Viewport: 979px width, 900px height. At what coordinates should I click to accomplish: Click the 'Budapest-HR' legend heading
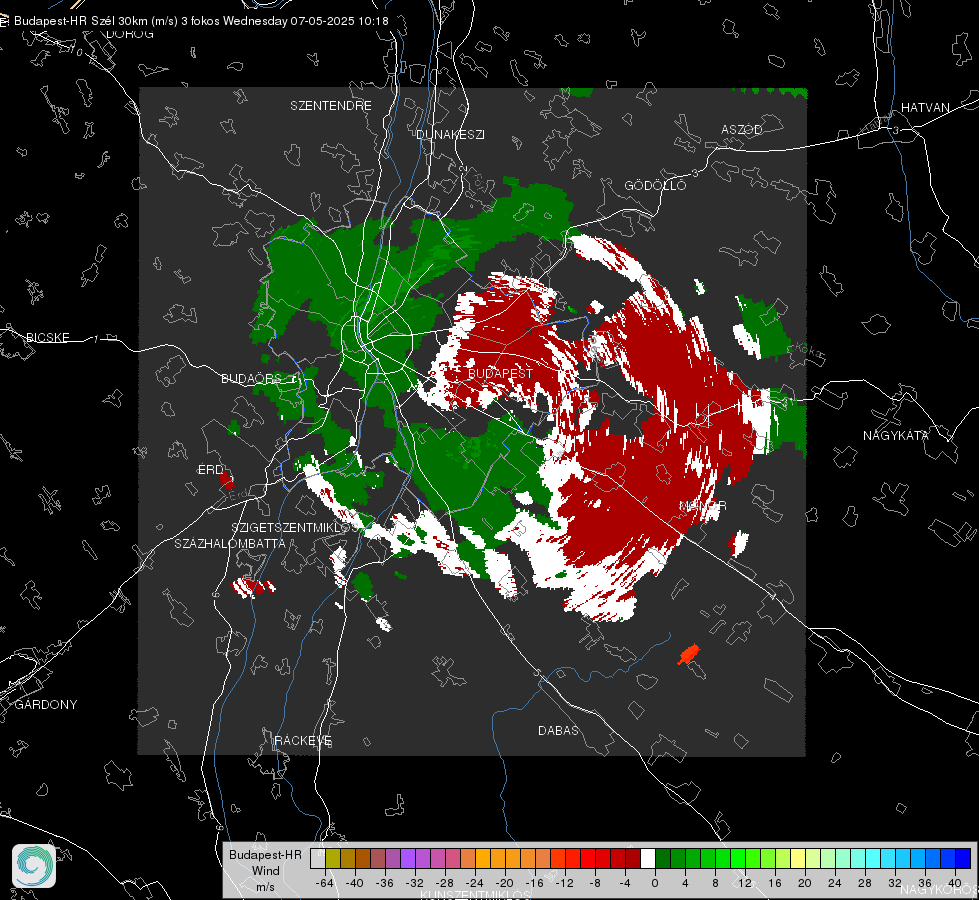(x=265, y=854)
